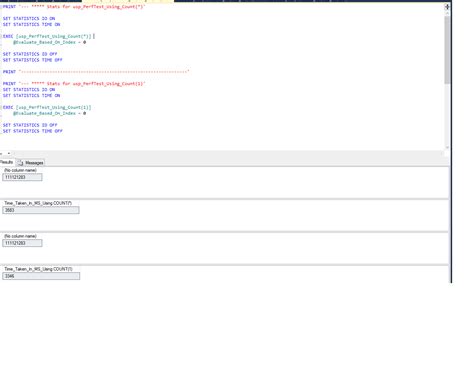Click the editor scrollbar down arrow
474x379 pixels.
point(447,147)
